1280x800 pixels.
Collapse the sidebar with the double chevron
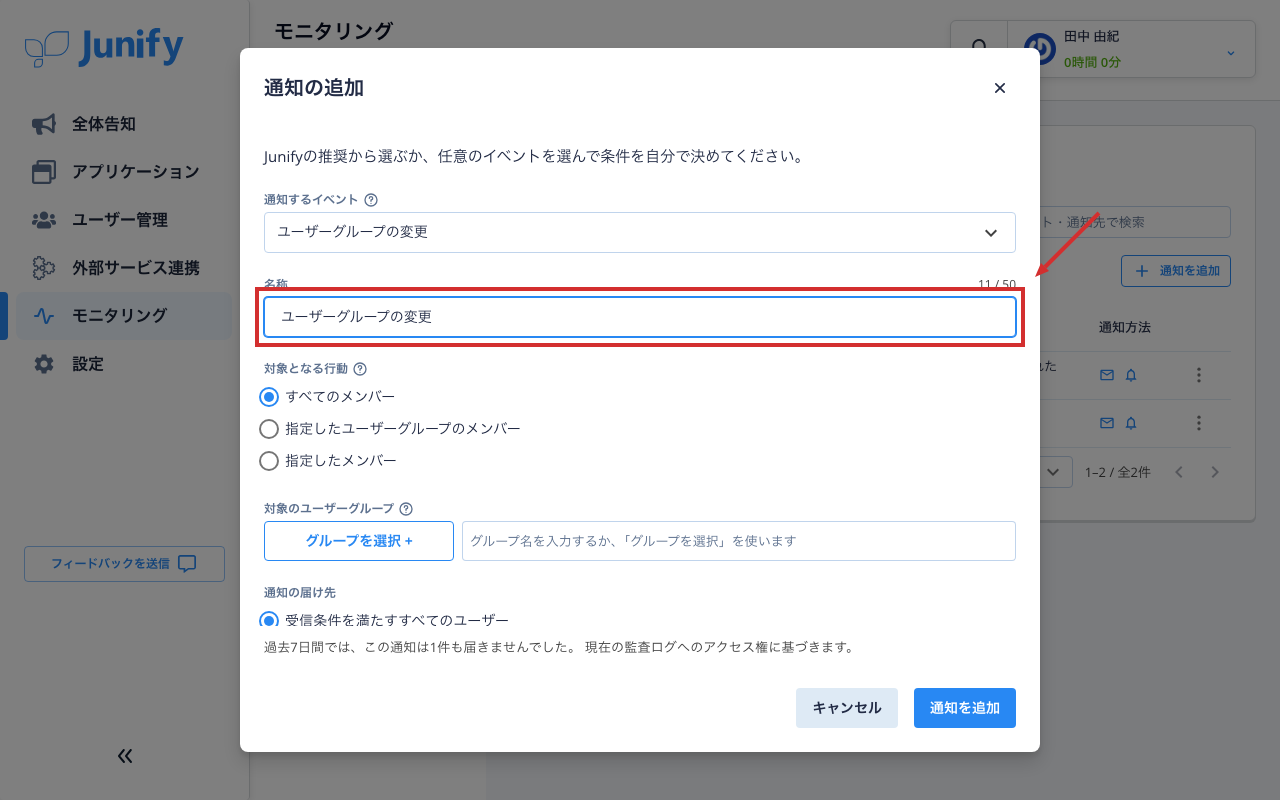pos(125,756)
